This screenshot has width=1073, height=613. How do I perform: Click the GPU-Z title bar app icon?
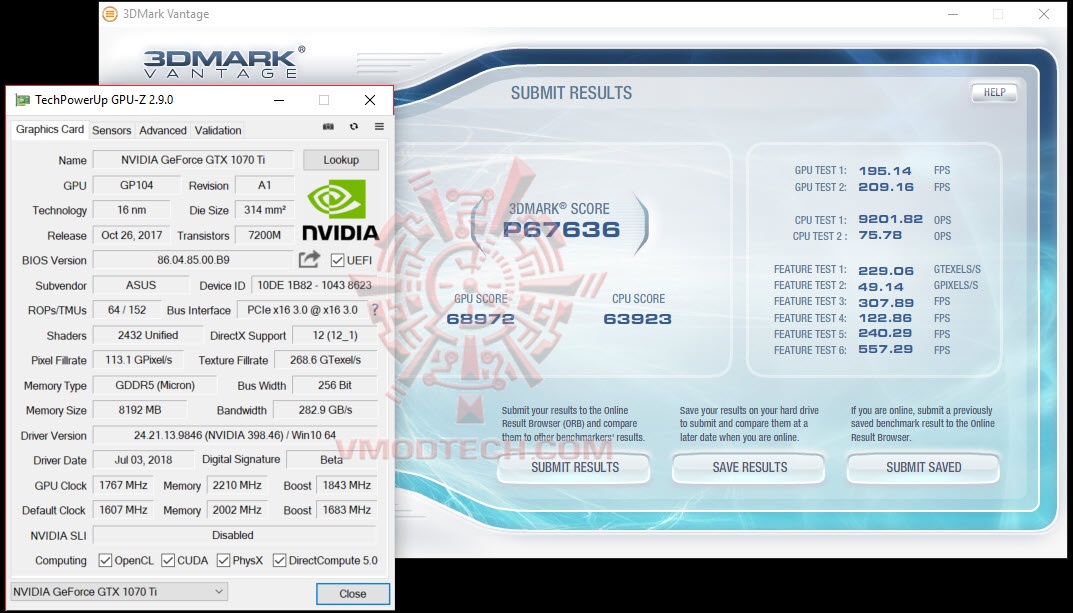click(x=23, y=100)
